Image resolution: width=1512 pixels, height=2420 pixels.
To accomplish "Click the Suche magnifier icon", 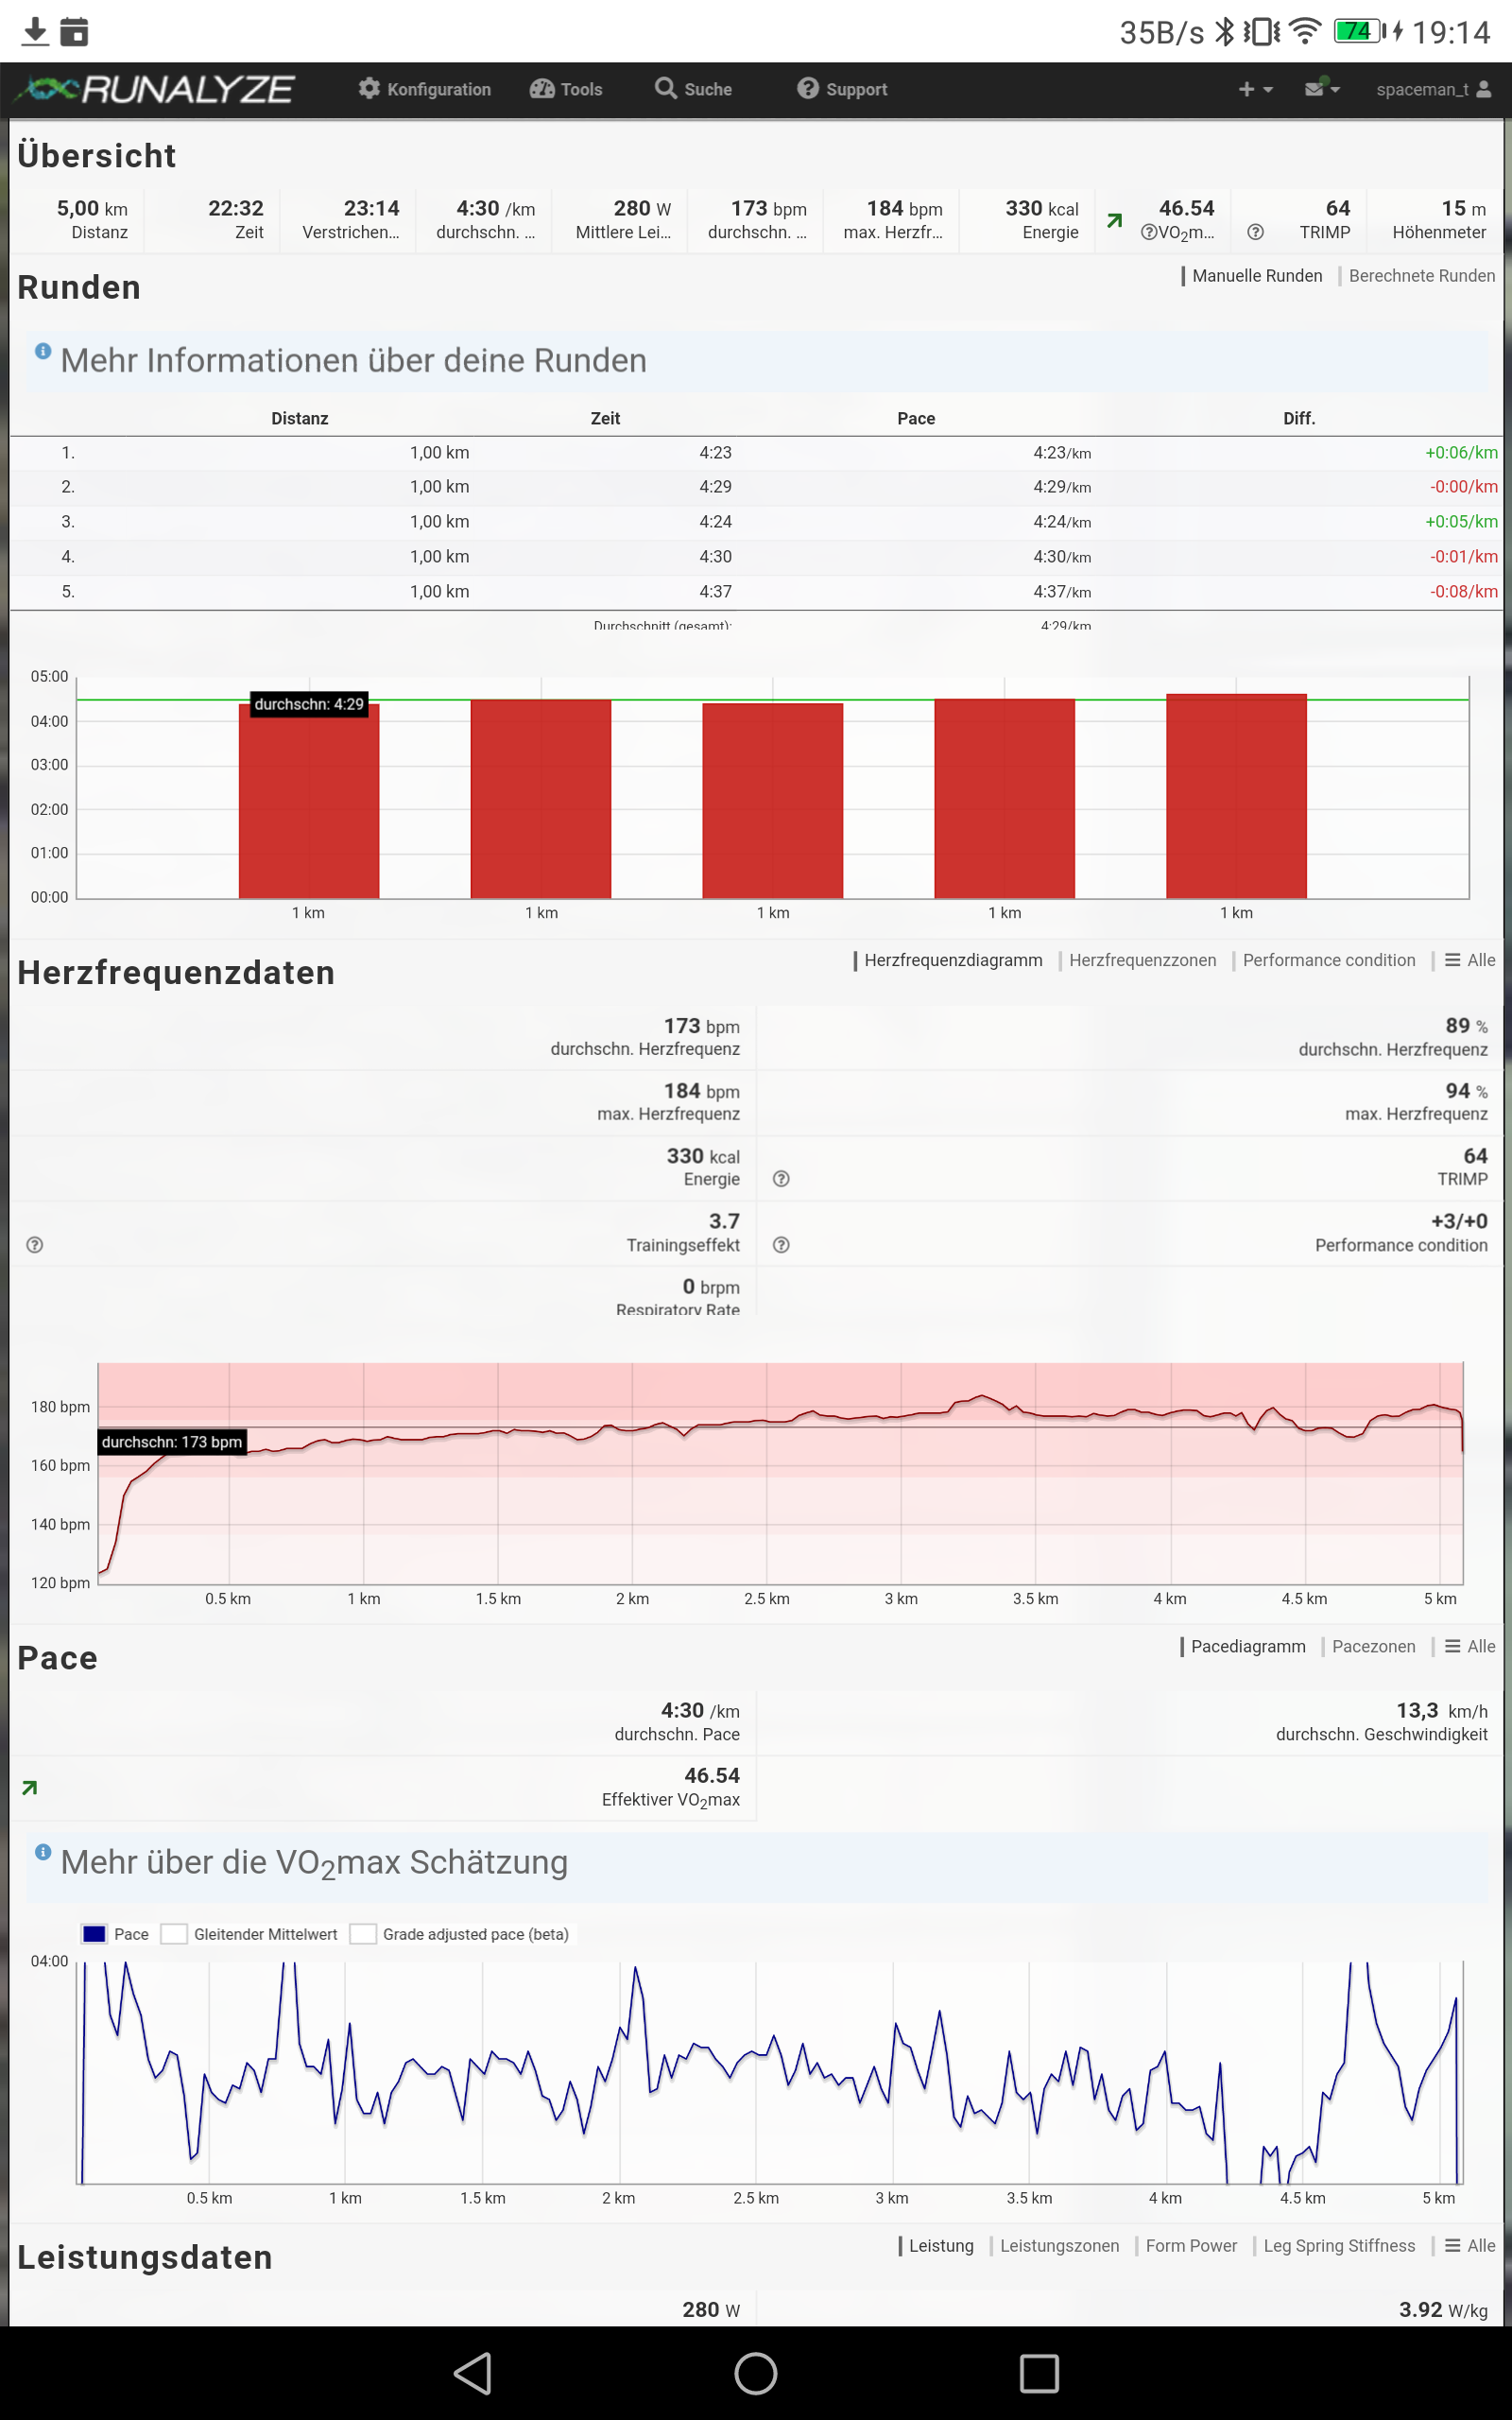I will (665, 89).
